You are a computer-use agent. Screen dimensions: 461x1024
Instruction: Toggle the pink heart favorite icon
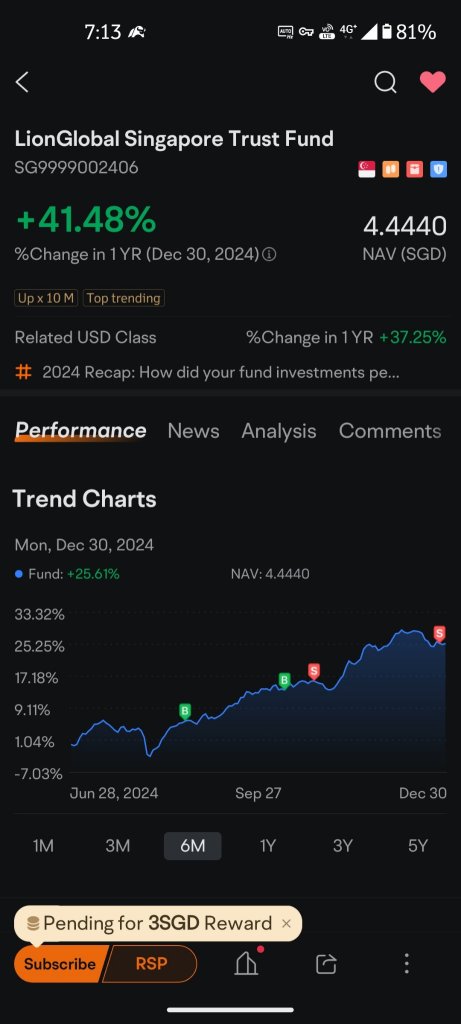(432, 82)
